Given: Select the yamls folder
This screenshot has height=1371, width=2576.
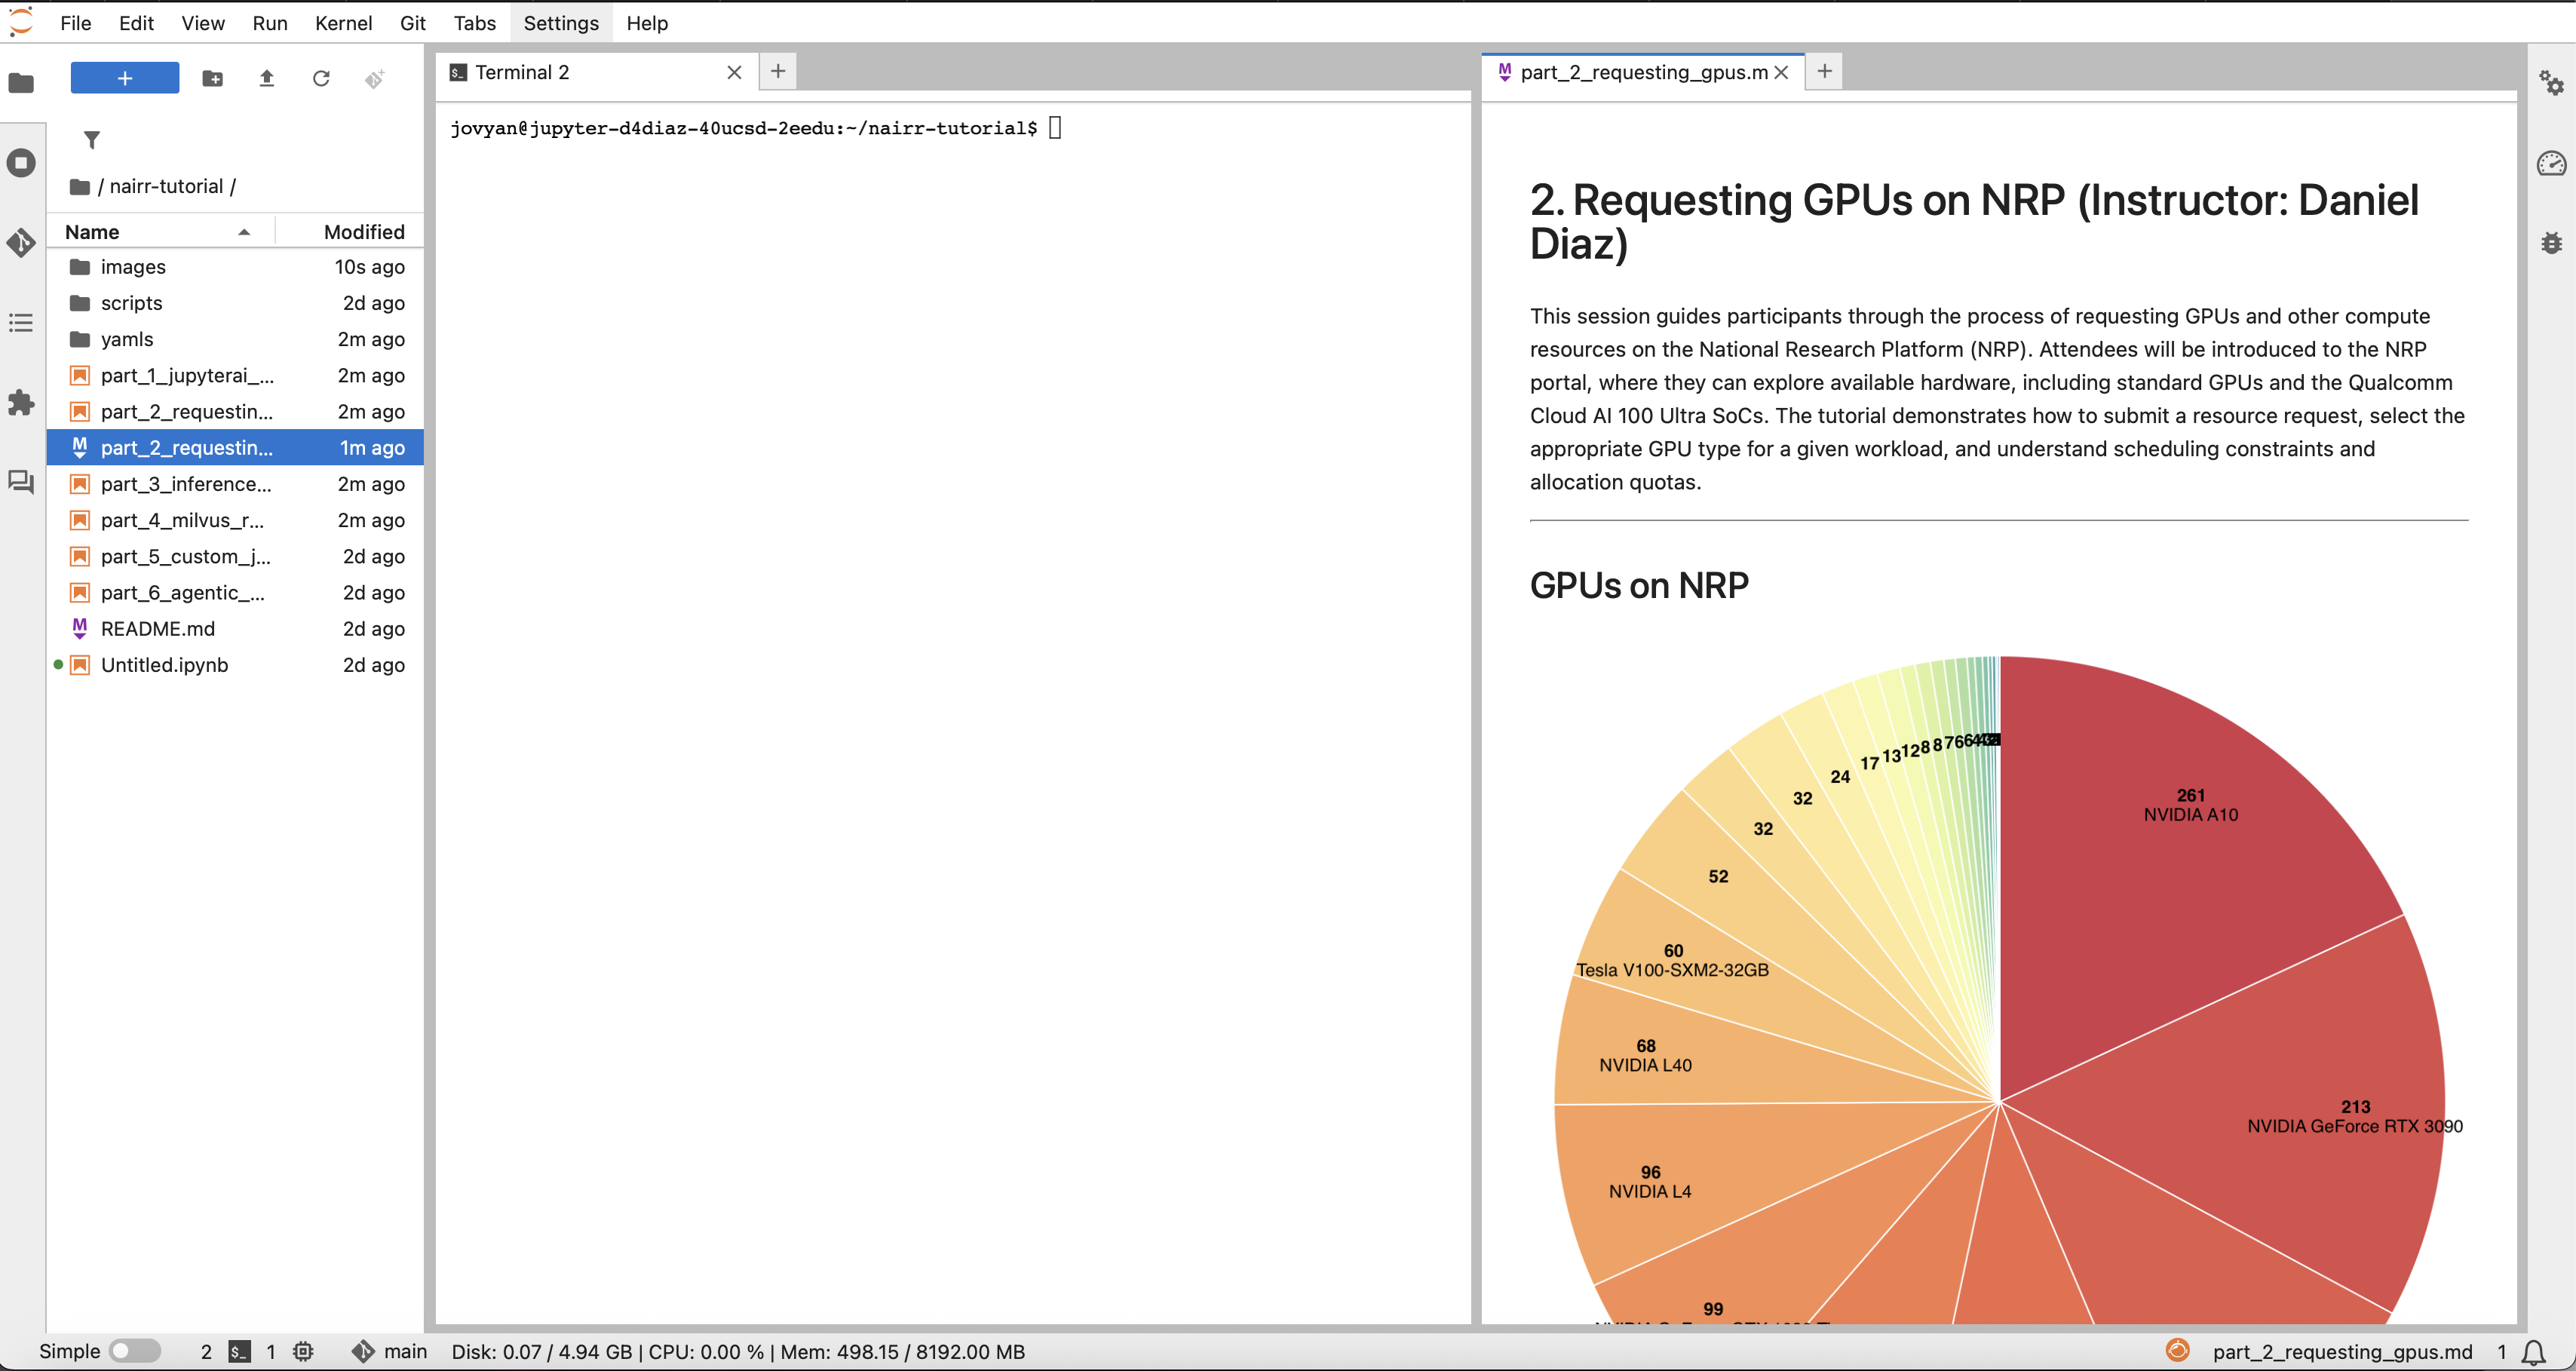Looking at the screenshot, I should 236,339.
